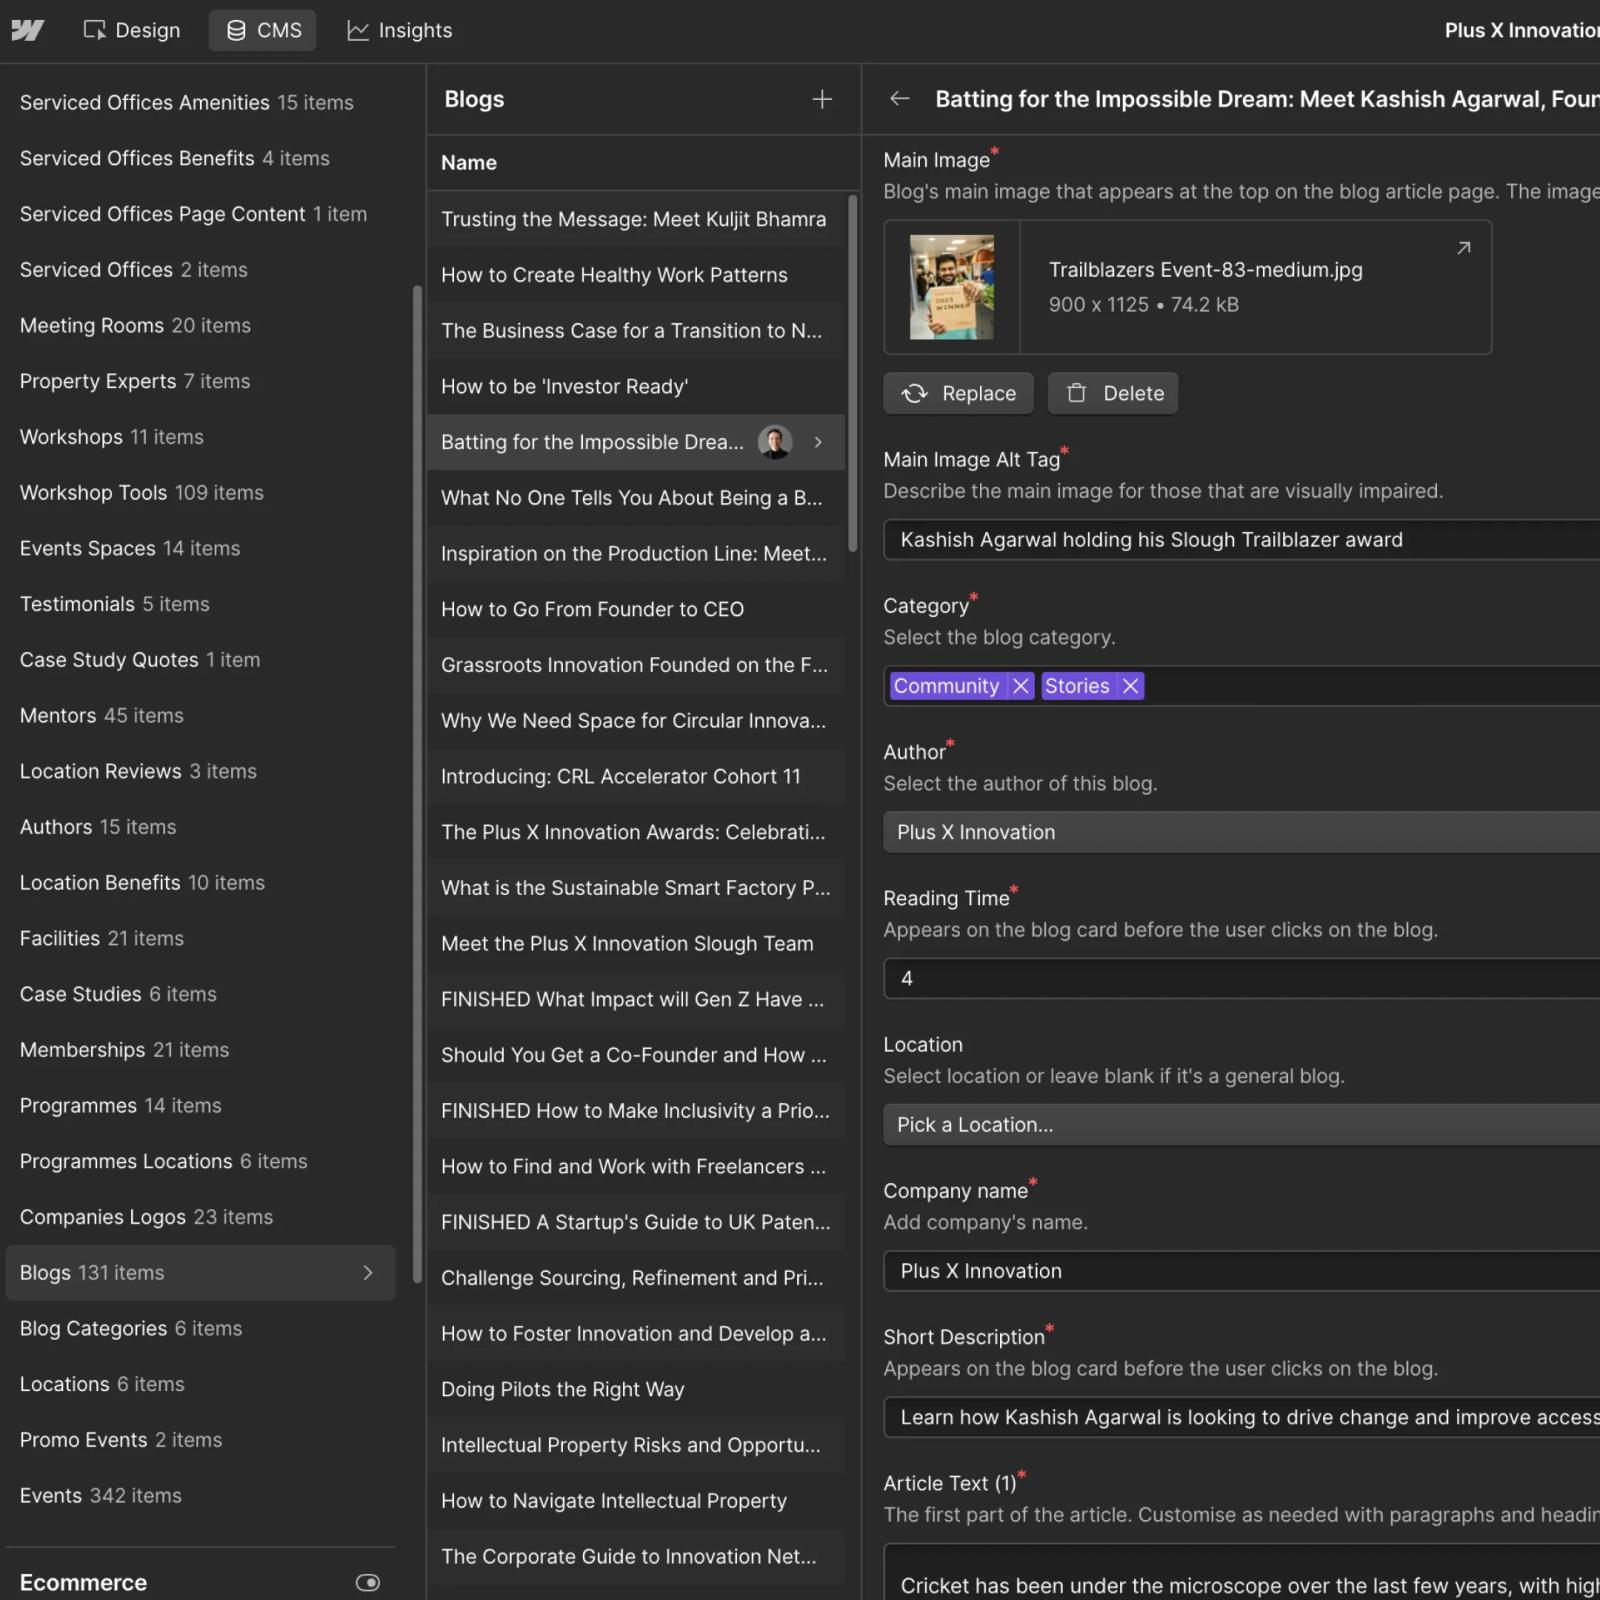Go back using the left arrow icon
This screenshot has width=1600, height=1600.
click(899, 98)
